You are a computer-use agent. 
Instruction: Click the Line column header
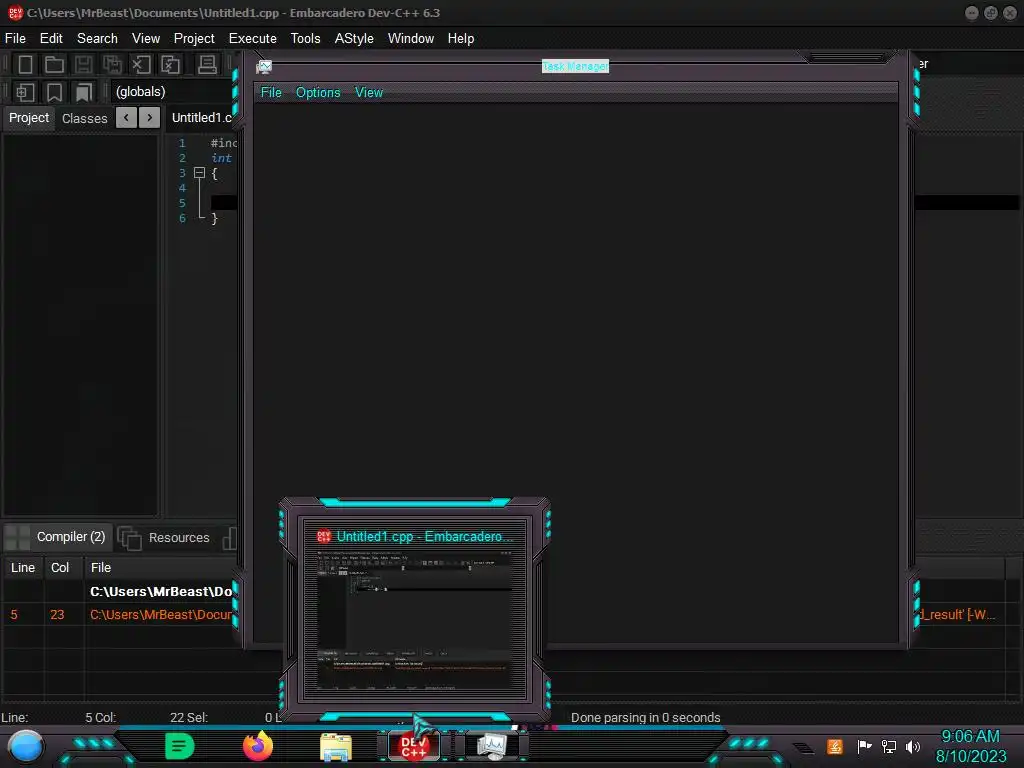(x=23, y=568)
